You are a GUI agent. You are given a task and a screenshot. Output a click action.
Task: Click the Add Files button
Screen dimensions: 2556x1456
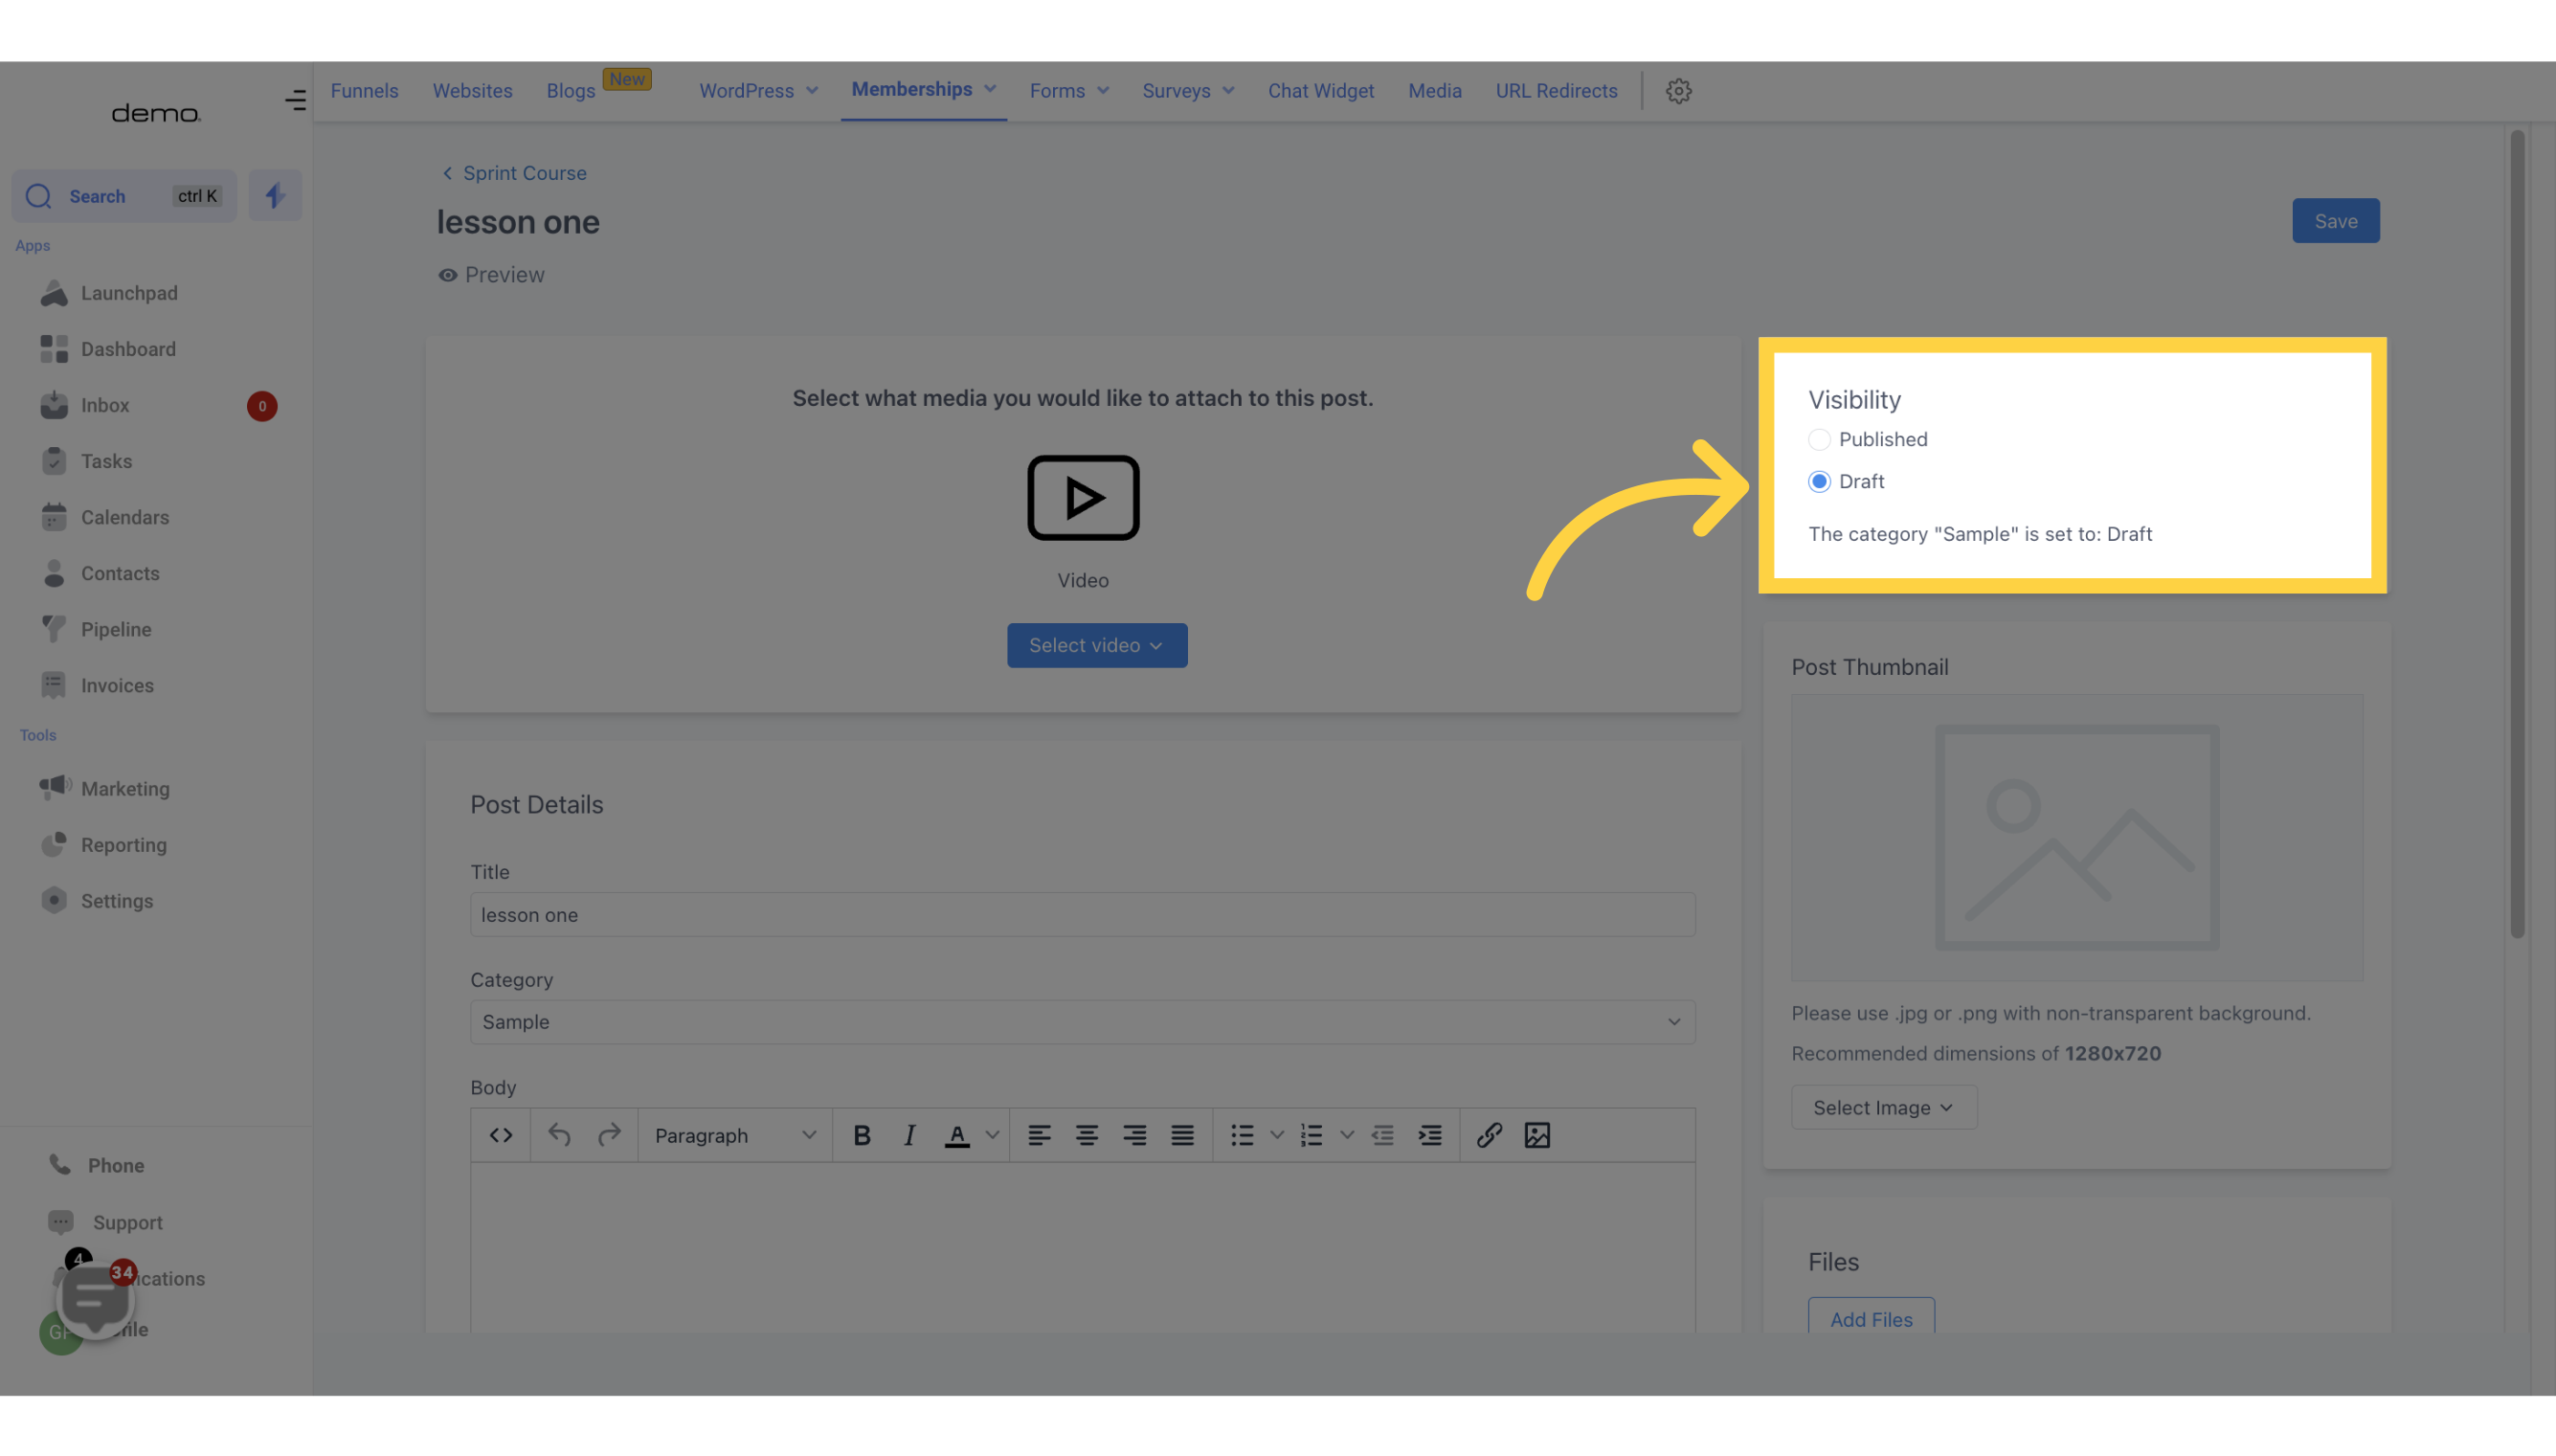(x=1872, y=1319)
